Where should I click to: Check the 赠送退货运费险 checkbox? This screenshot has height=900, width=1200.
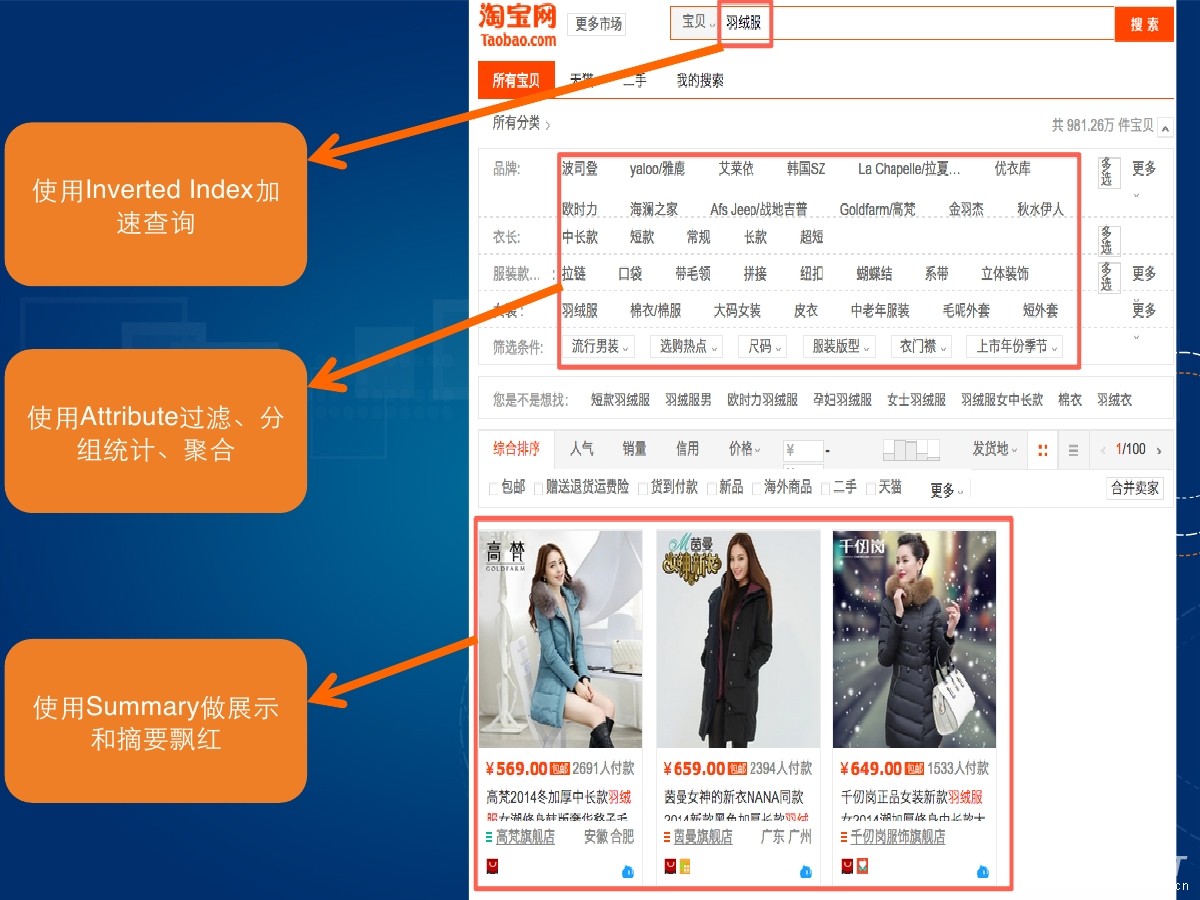point(538,489)
